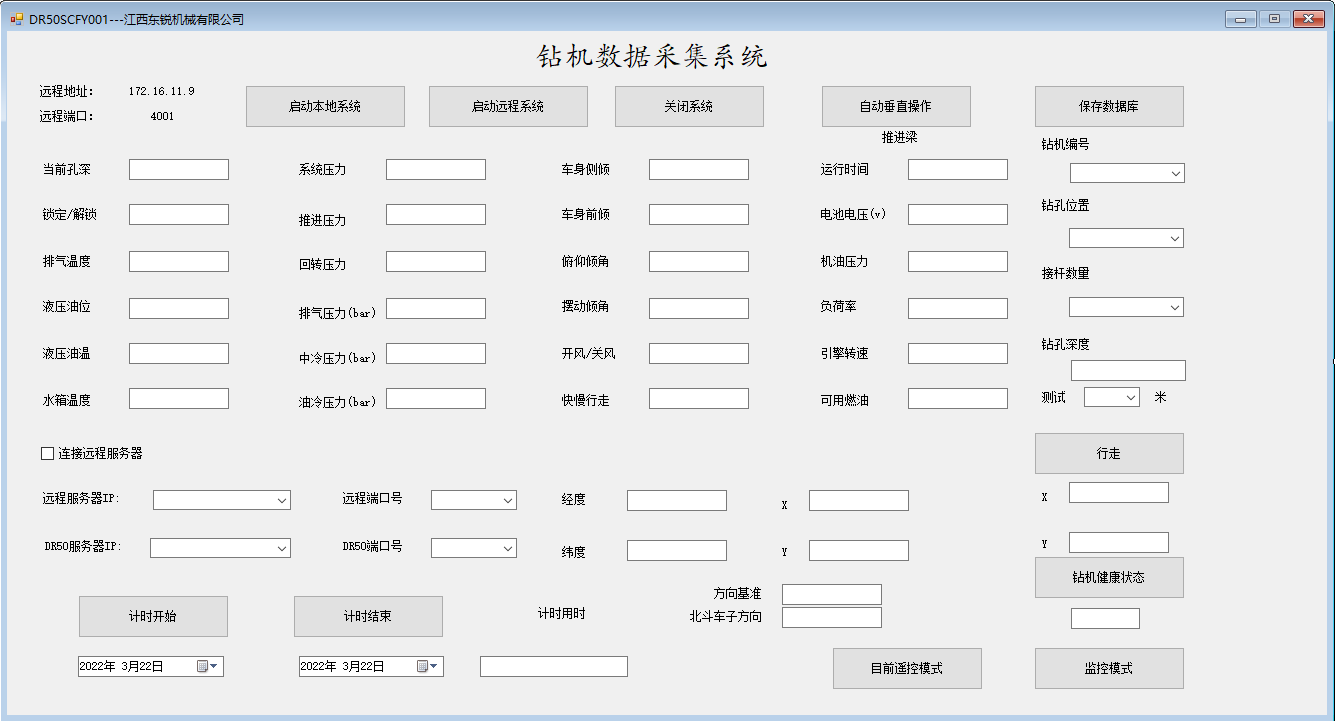This screenshot has height=721, width=1335.
Task: Focus the 经度 input box
Action: click(x=676, y=500)
